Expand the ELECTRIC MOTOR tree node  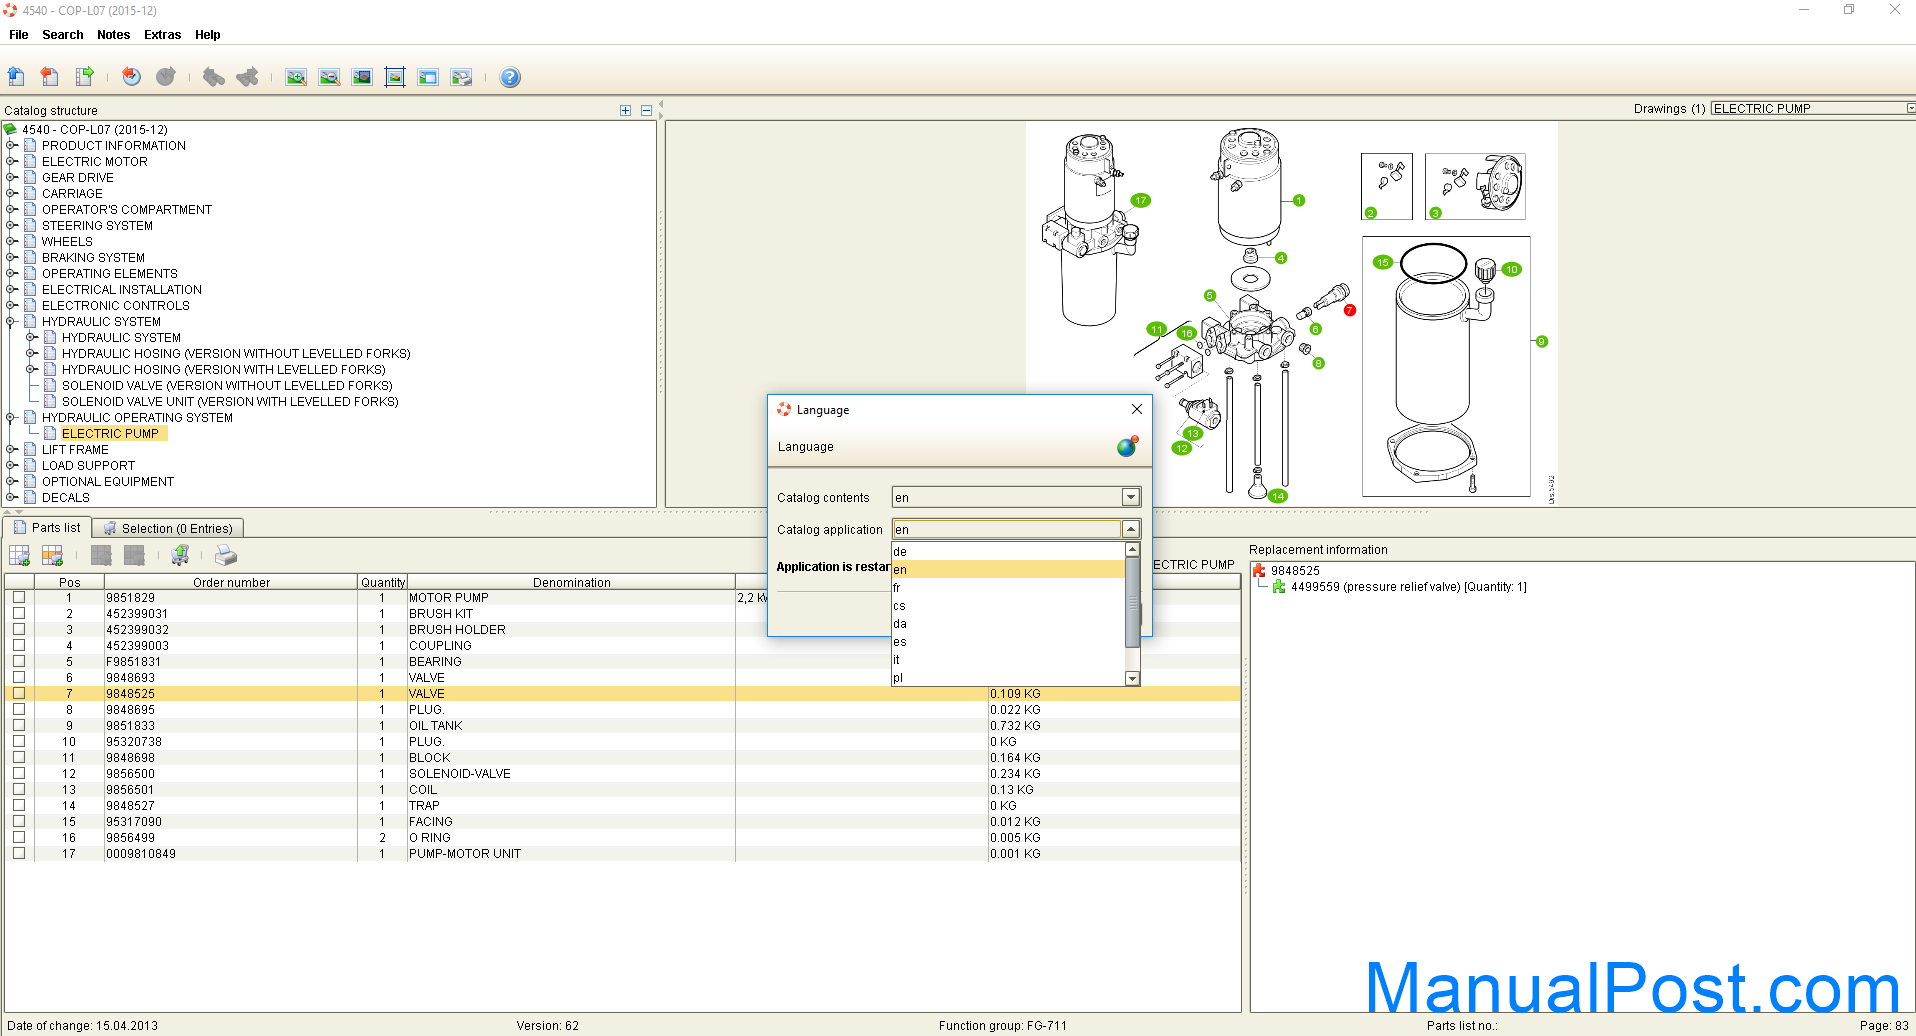tap(11, 161)
